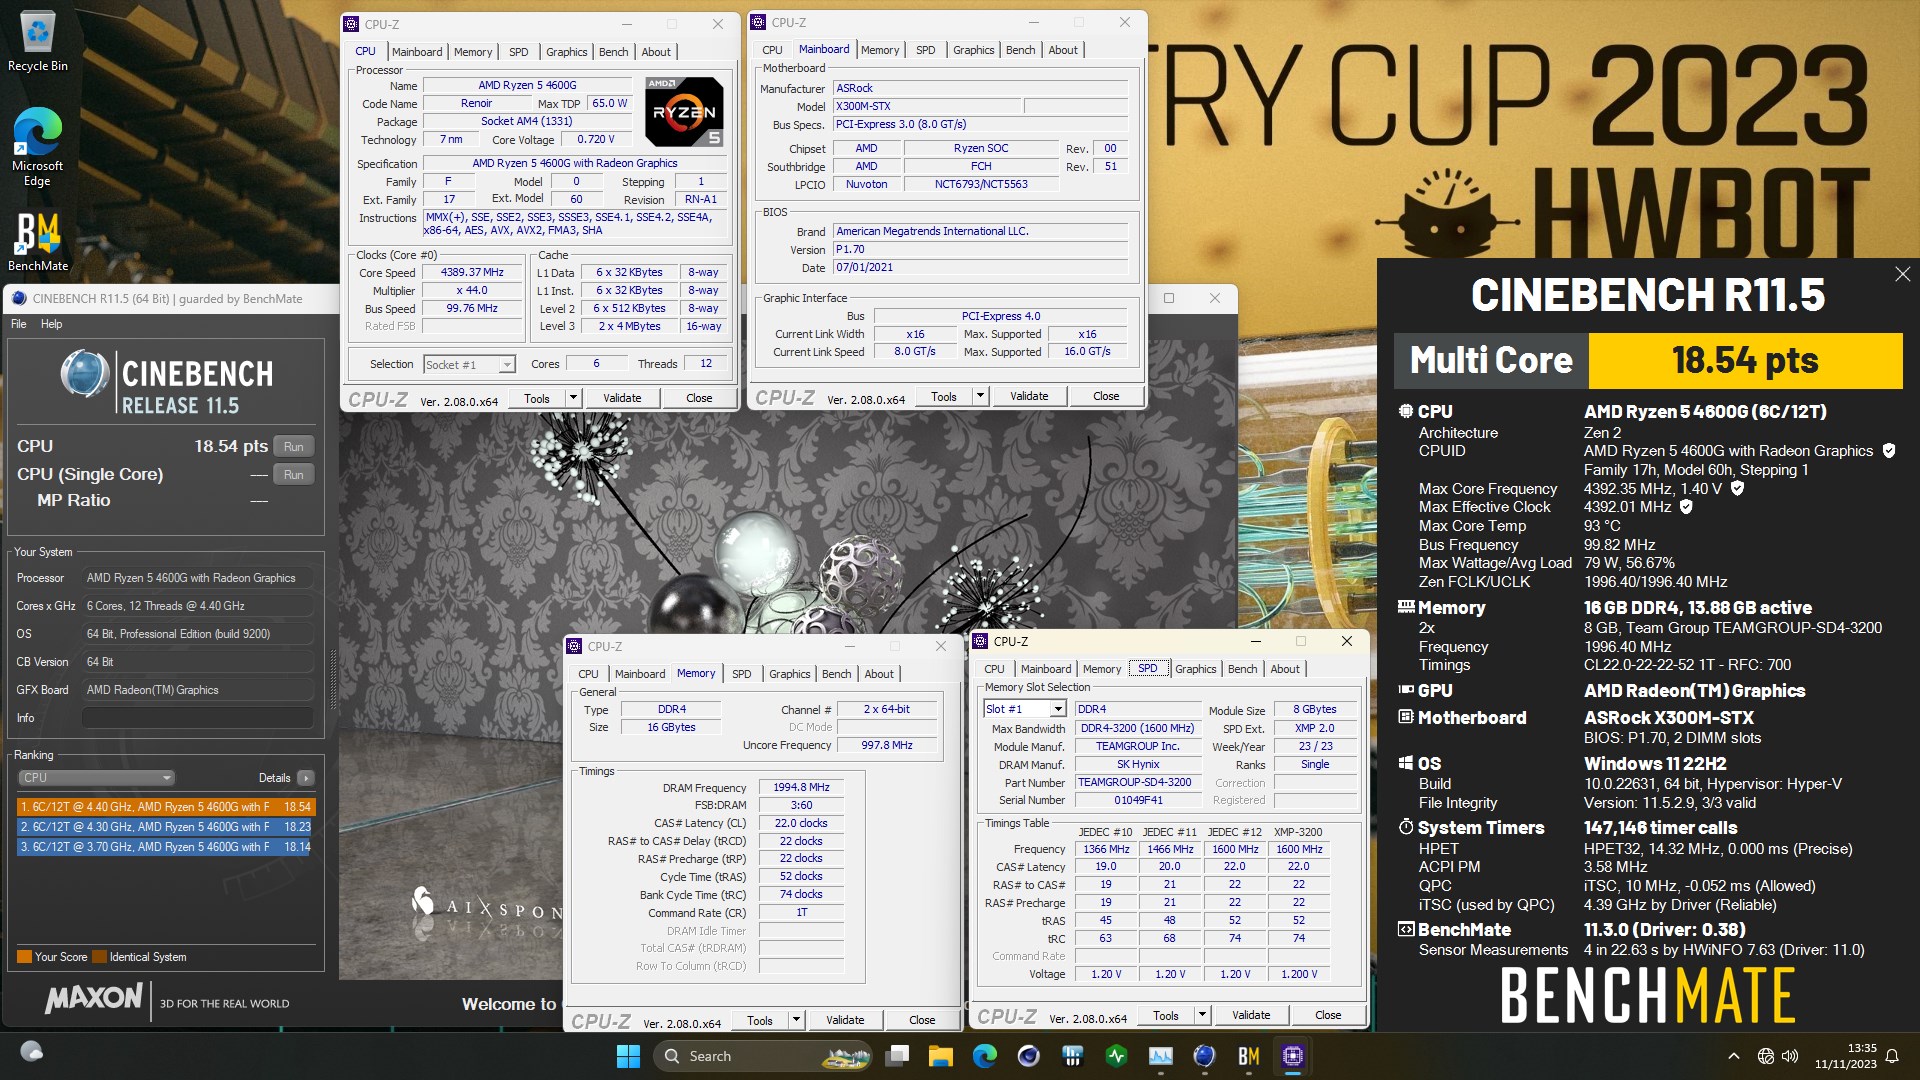Open File menu in Cinebench
Image resolution: width=1920 pixels, height=1080 pixels.
click(19, 324)
